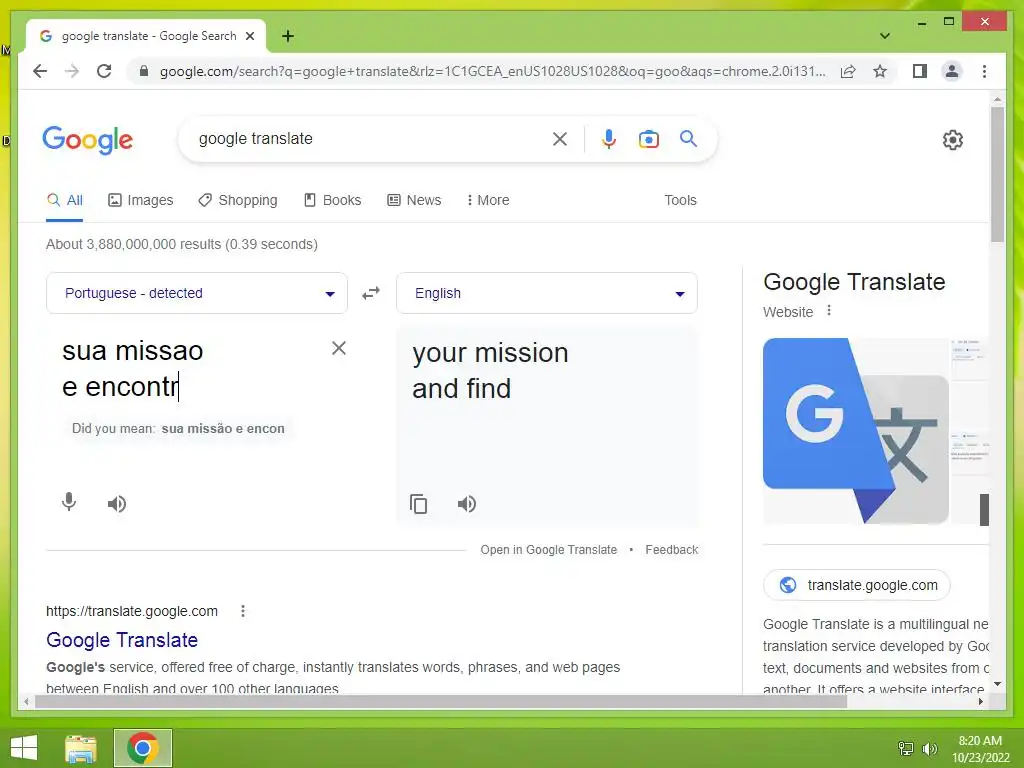Image resolution: width=1024 pixels, height=768 pixels.
Task: Click the scroll down arrow
Action: pos(997,684)
